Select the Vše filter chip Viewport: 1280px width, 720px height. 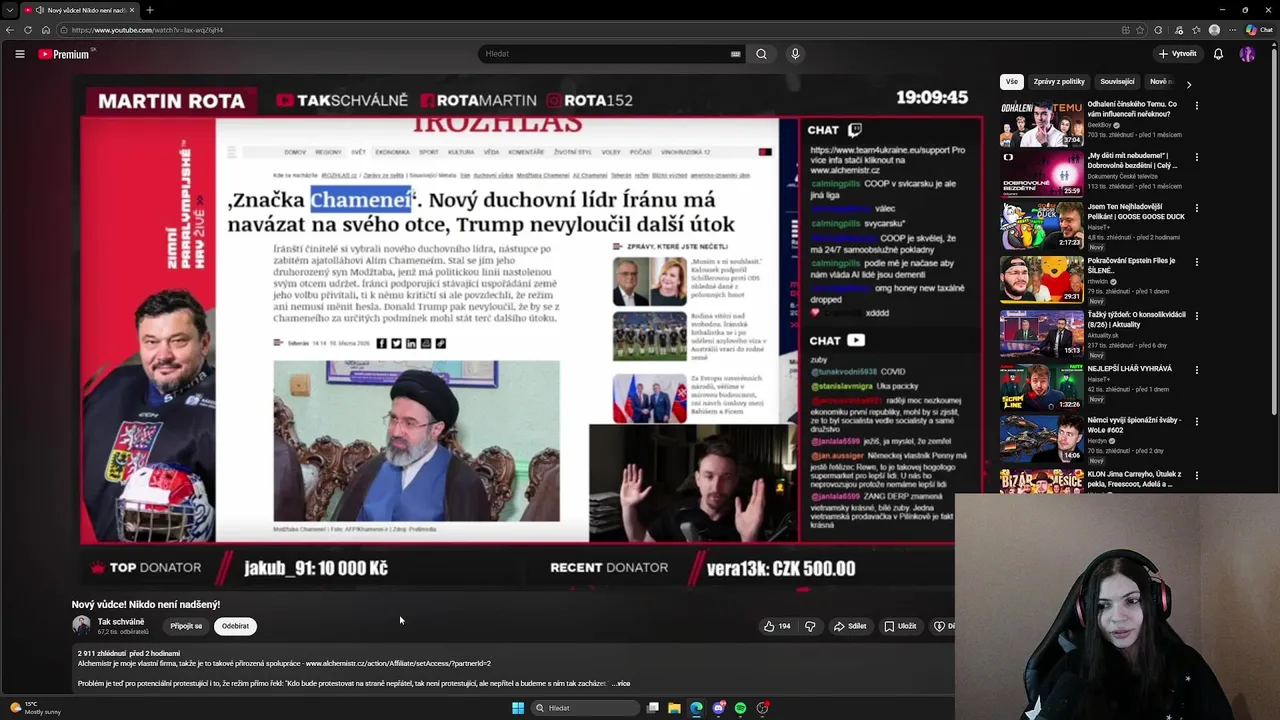(x=1012, y=82)
